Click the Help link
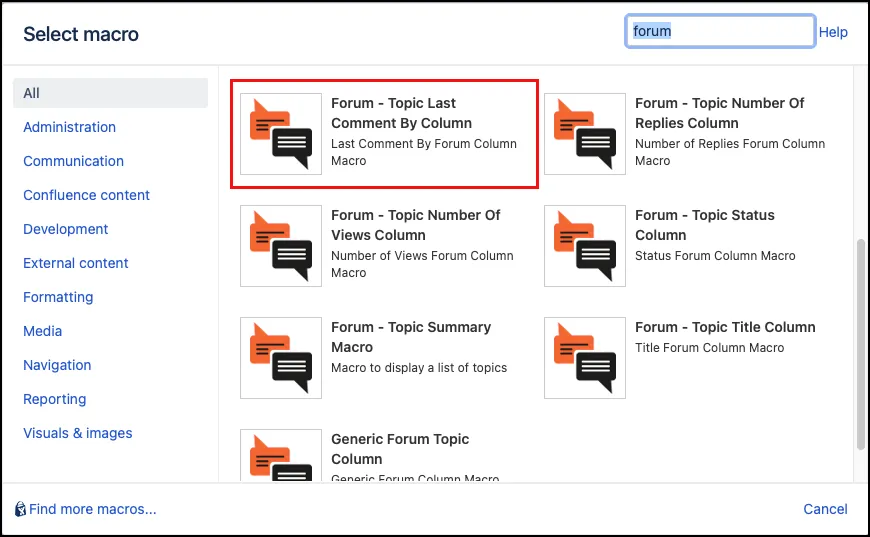Screen dimensions: 870x537 pyautogui.click(x=833, y=32)
